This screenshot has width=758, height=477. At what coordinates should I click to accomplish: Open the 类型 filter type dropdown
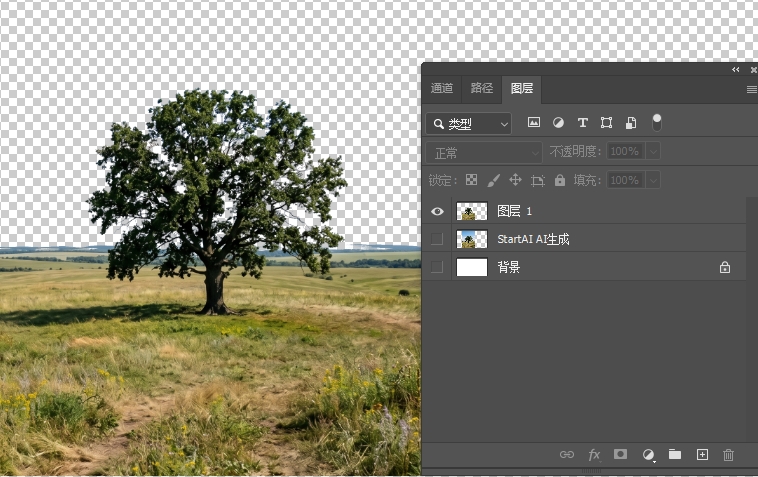[x=468, y=123]
